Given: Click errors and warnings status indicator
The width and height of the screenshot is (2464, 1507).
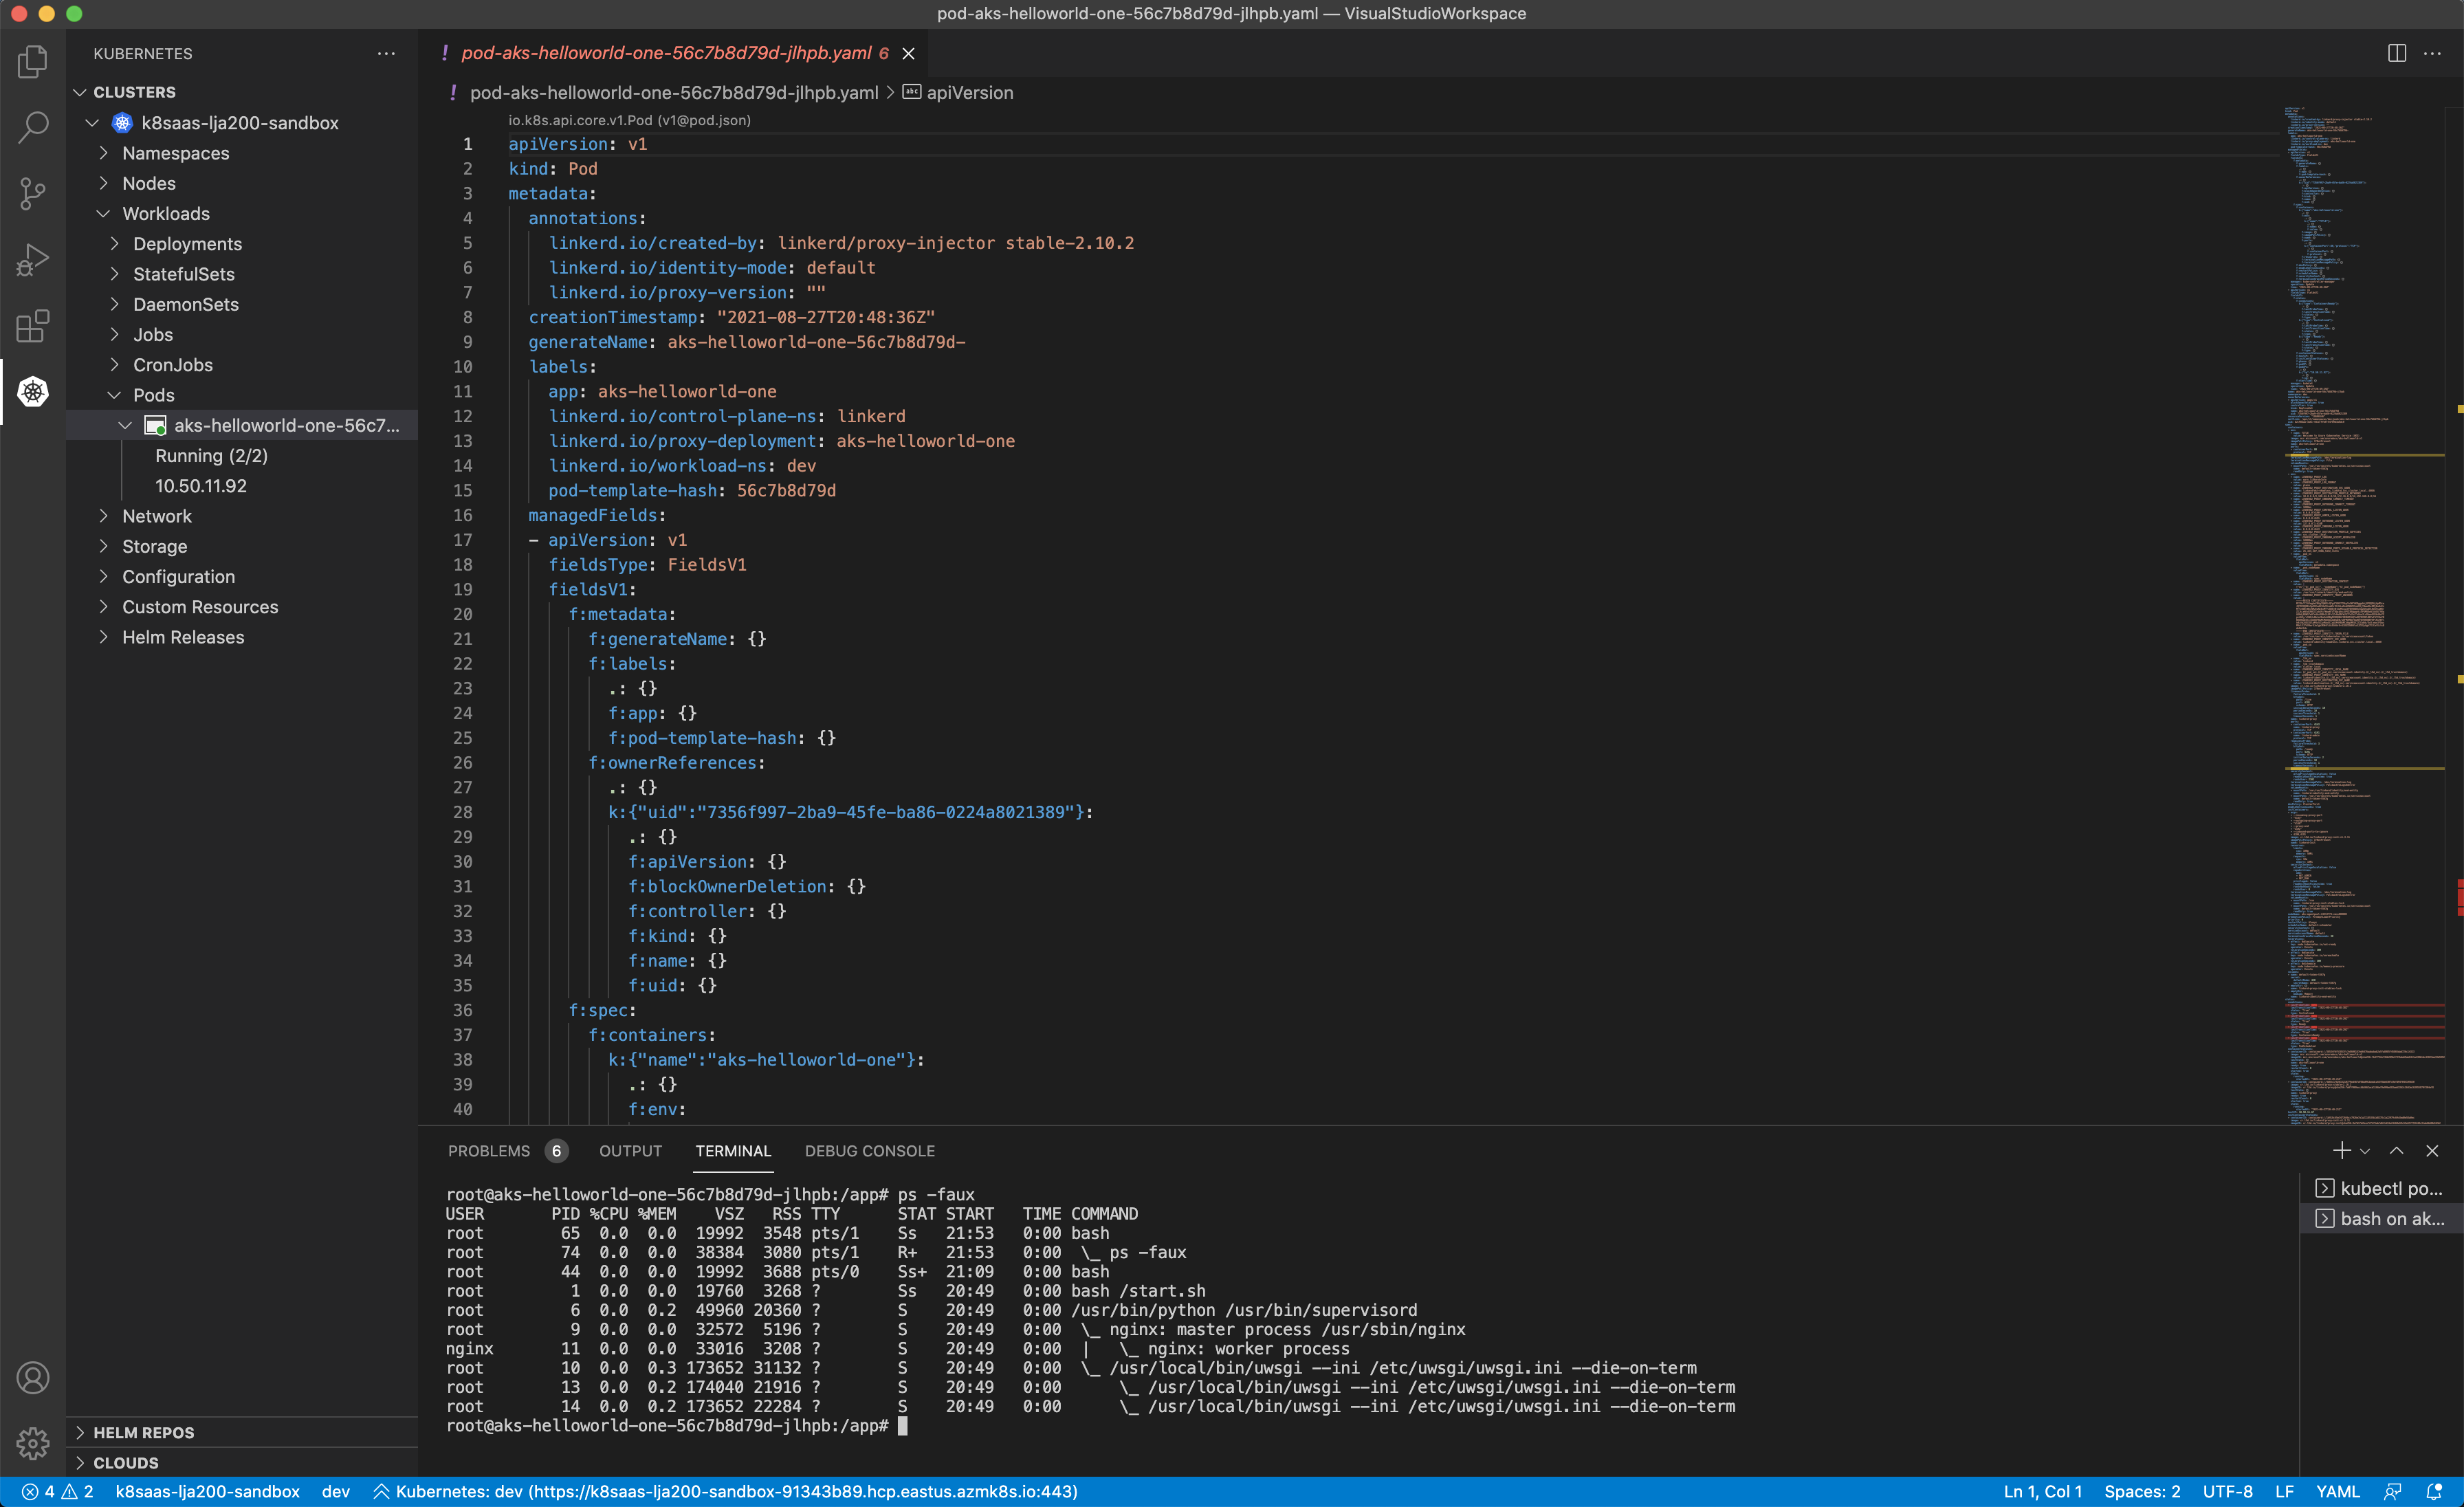Looking at the screenshot, I should [58, 1491].
